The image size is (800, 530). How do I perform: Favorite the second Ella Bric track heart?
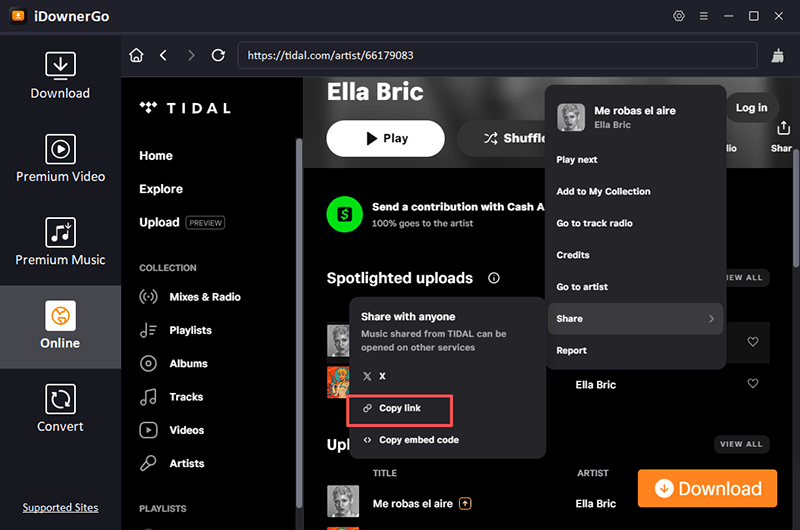click(753, 383)
